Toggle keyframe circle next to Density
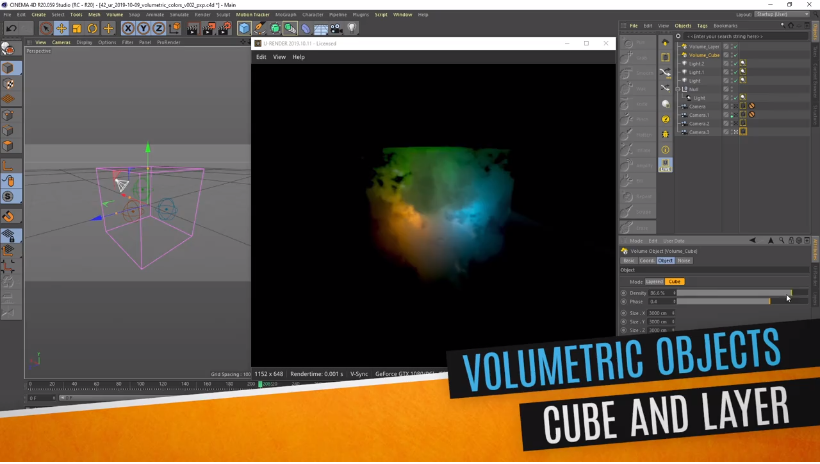820x464 pixels. [x=623, y=293]
